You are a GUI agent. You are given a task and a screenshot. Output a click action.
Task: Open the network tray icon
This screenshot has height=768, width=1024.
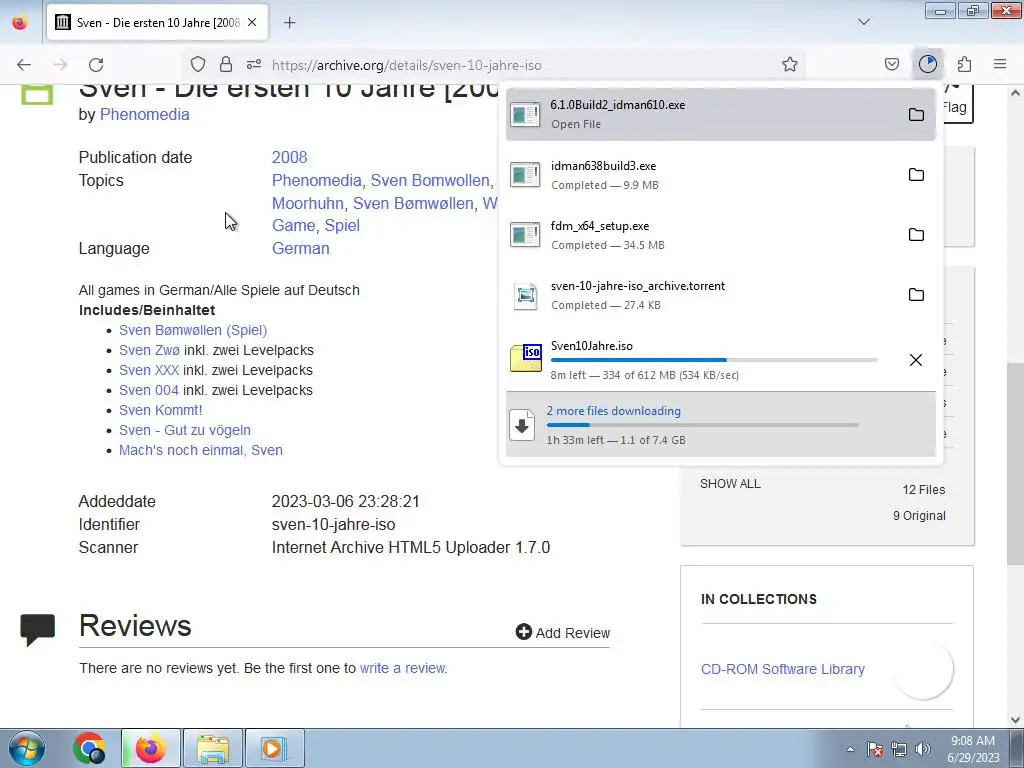tap(899, 749)
